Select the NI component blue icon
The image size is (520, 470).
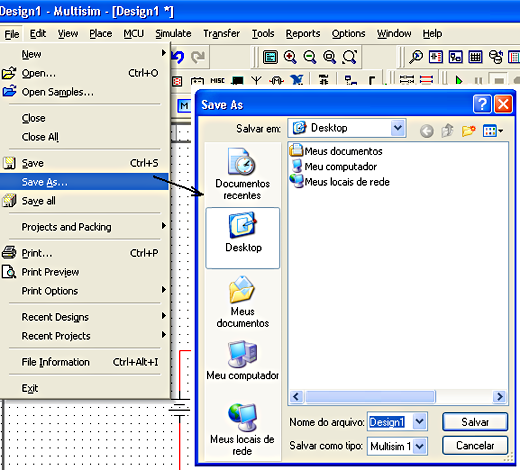point(297,80)
